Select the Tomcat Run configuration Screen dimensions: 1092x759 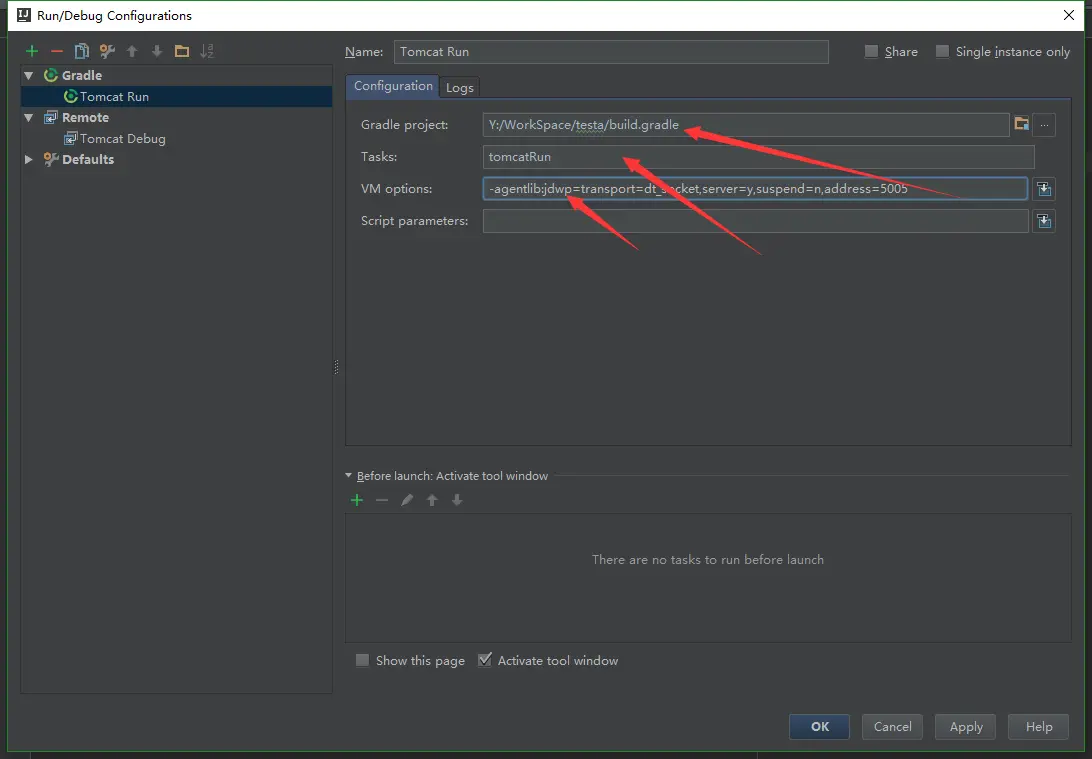tap(177, 96)
